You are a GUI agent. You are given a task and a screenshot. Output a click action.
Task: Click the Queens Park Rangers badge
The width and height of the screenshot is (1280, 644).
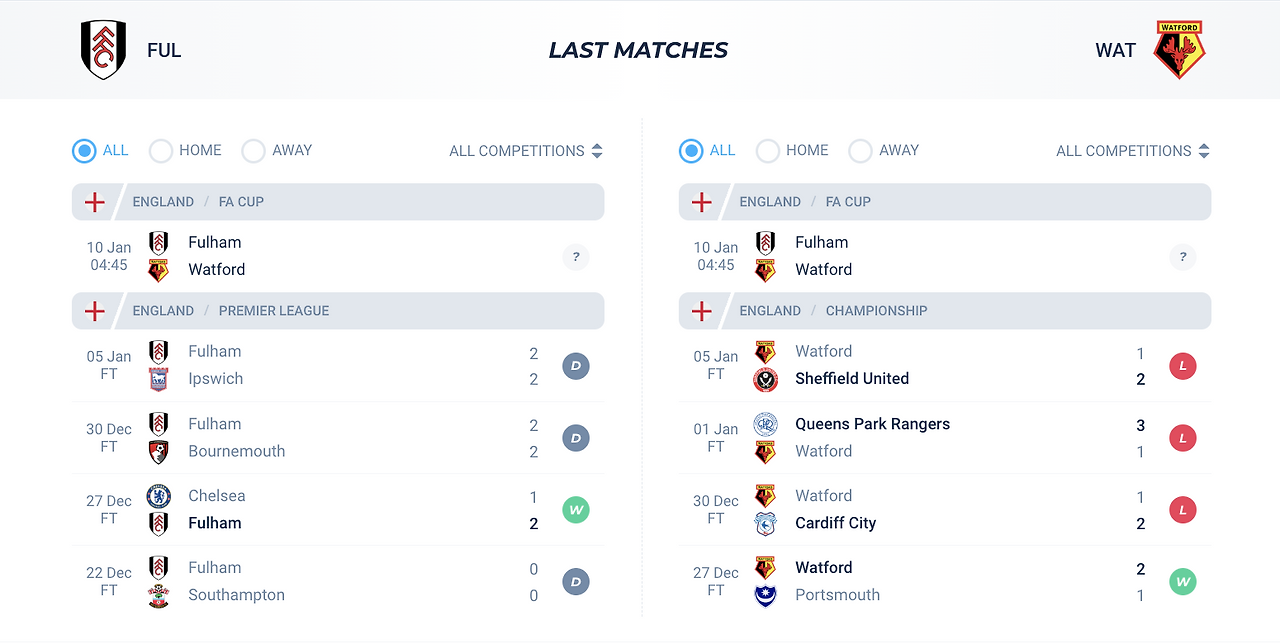click(766, 424)
